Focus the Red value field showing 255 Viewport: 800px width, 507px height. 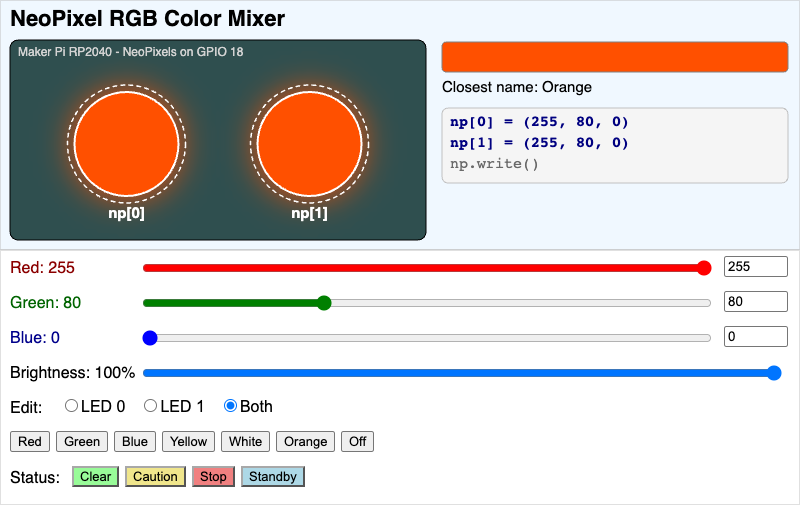point(756,267)
